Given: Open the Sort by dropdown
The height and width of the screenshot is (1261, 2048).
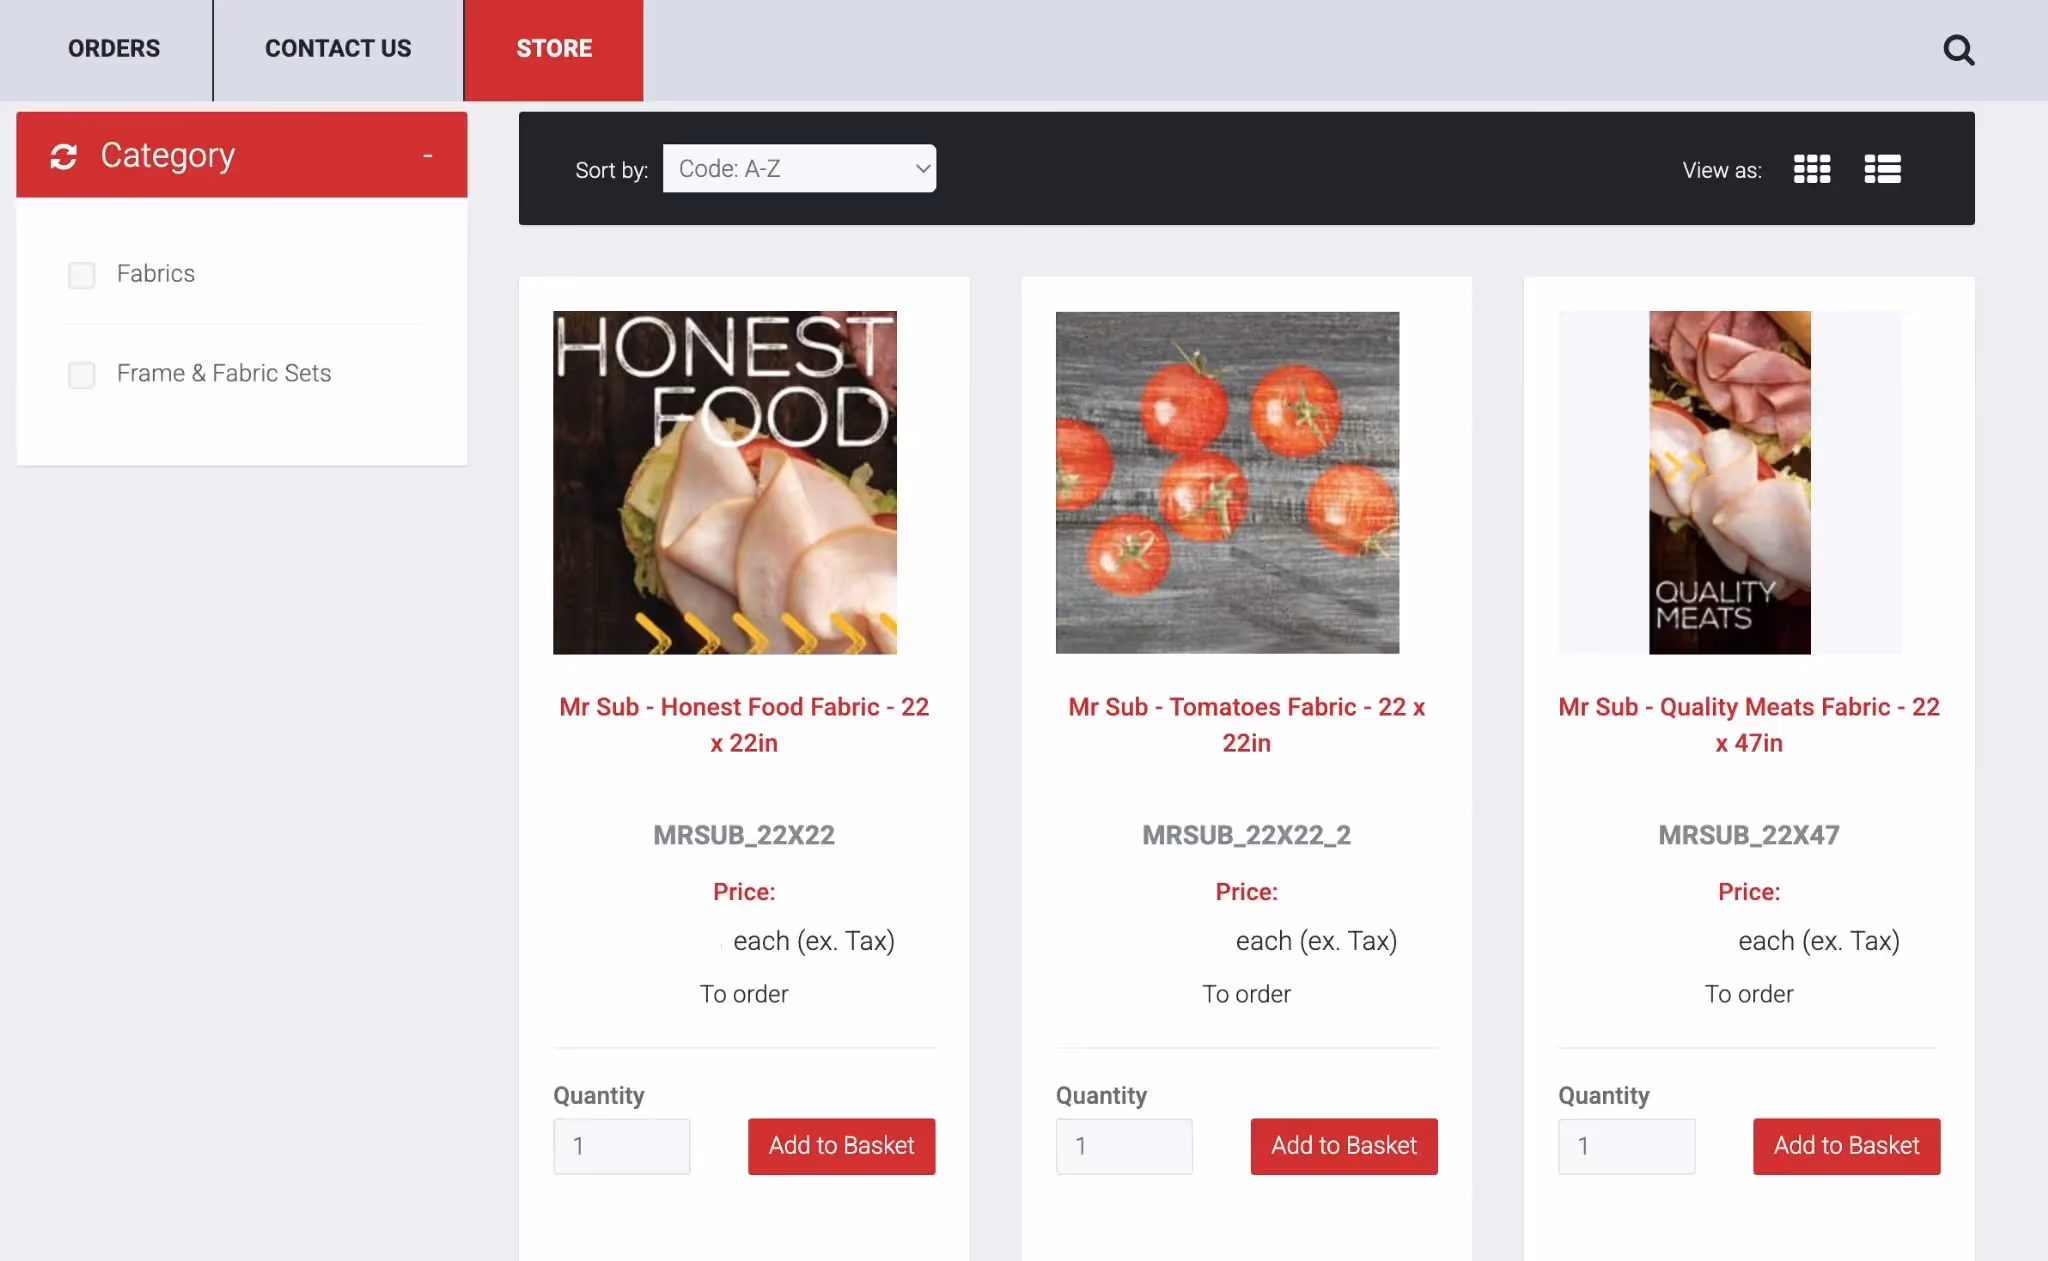Looking at the screenshot, I should (799, 169).
